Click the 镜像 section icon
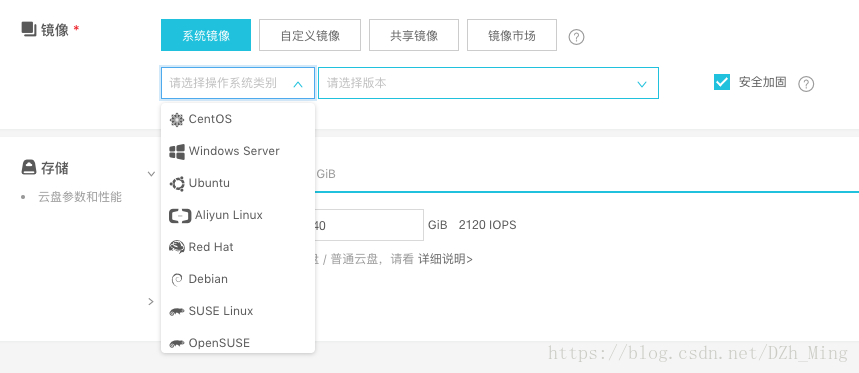 point(28,28)
